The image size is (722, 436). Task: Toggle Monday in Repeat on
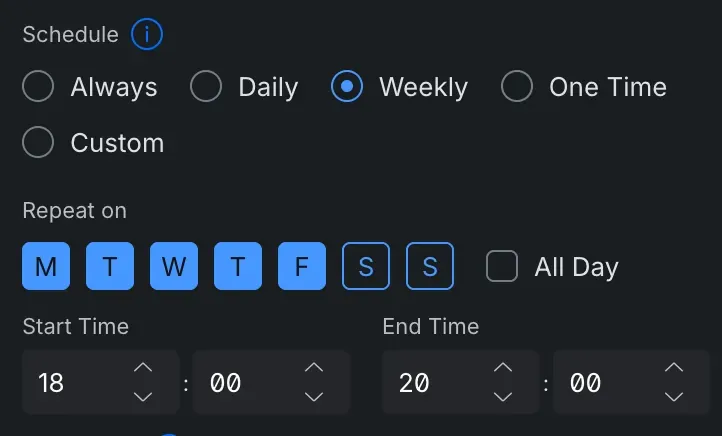tap(46, 267)
